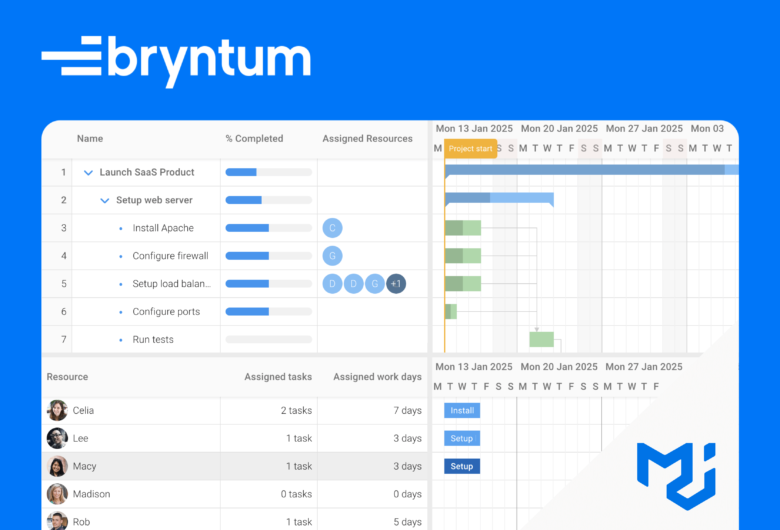Click 'Mon 20 Jan 2025' in resource timeline
780x530 pixels.
tap(559, 367)
